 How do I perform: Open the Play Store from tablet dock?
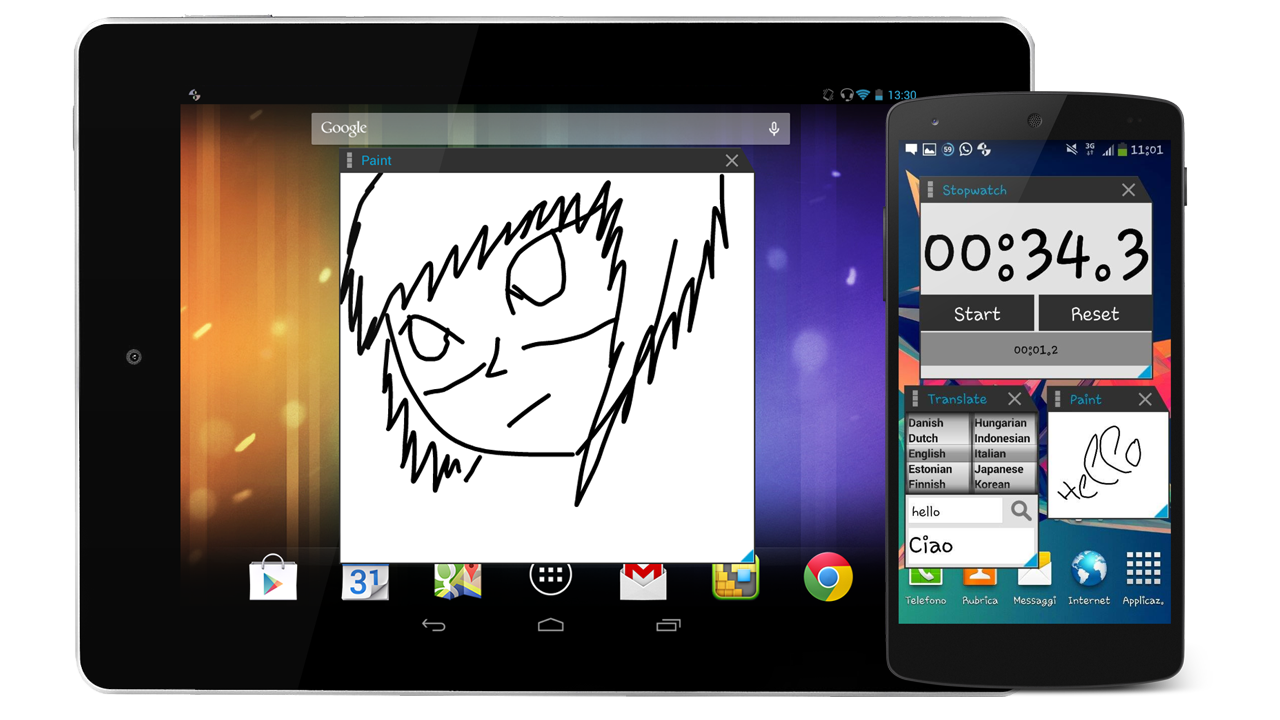[x=273, y=577]
